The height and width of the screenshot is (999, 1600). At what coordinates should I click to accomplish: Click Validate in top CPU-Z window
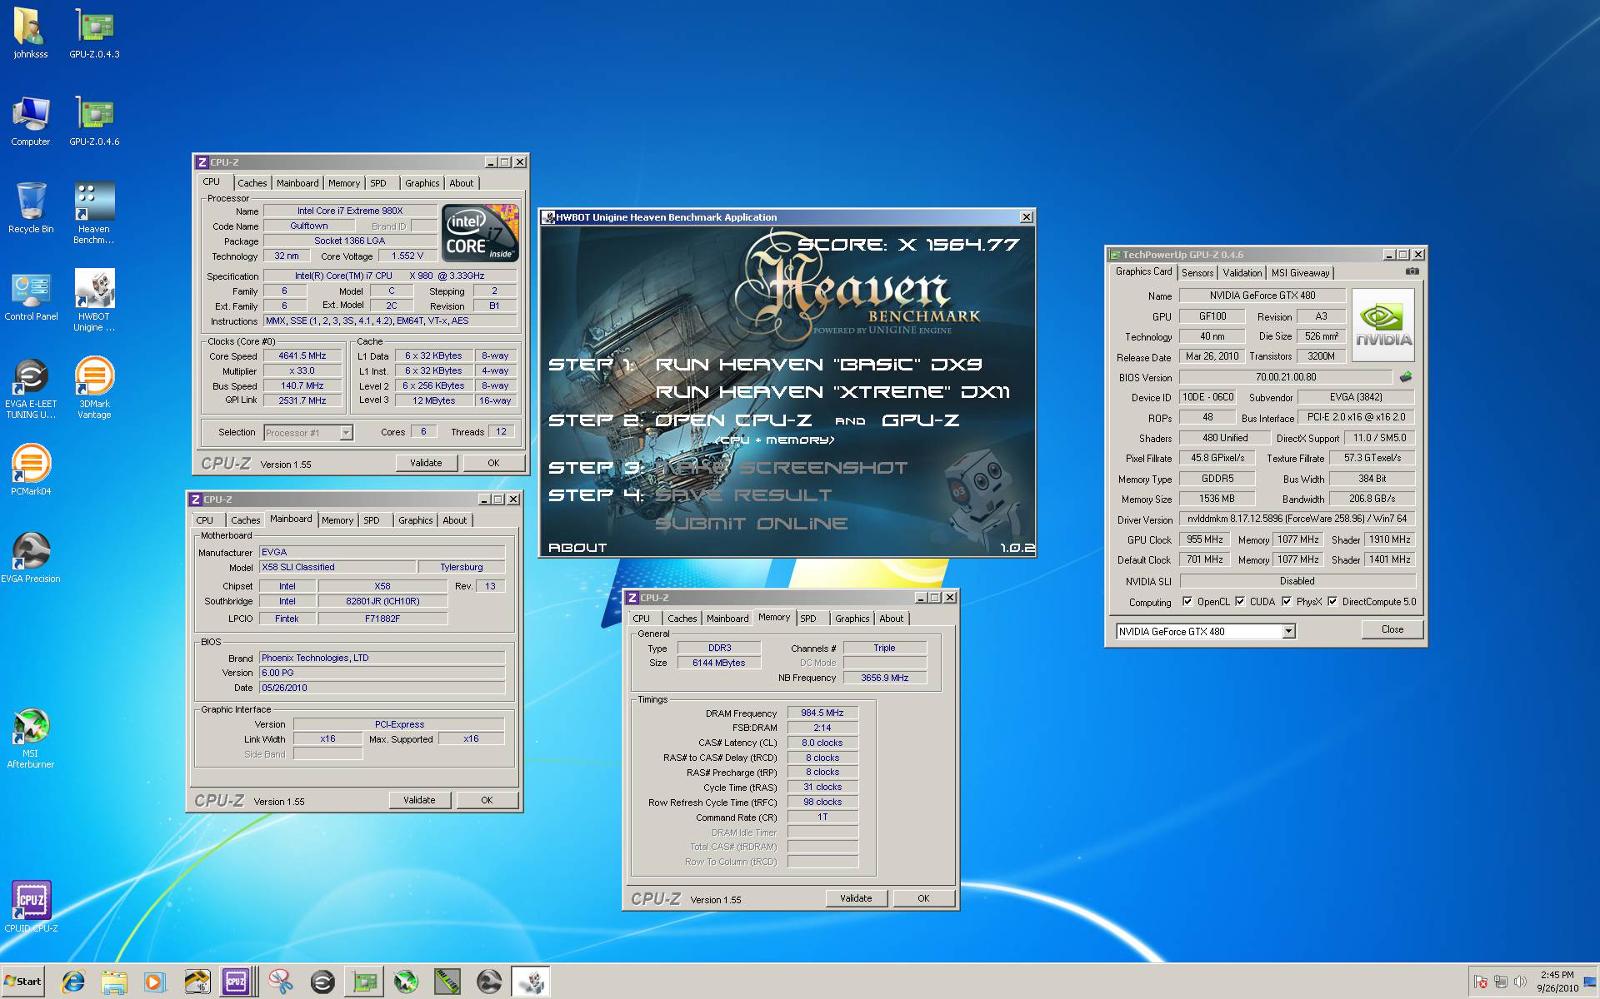coord(426,463)
